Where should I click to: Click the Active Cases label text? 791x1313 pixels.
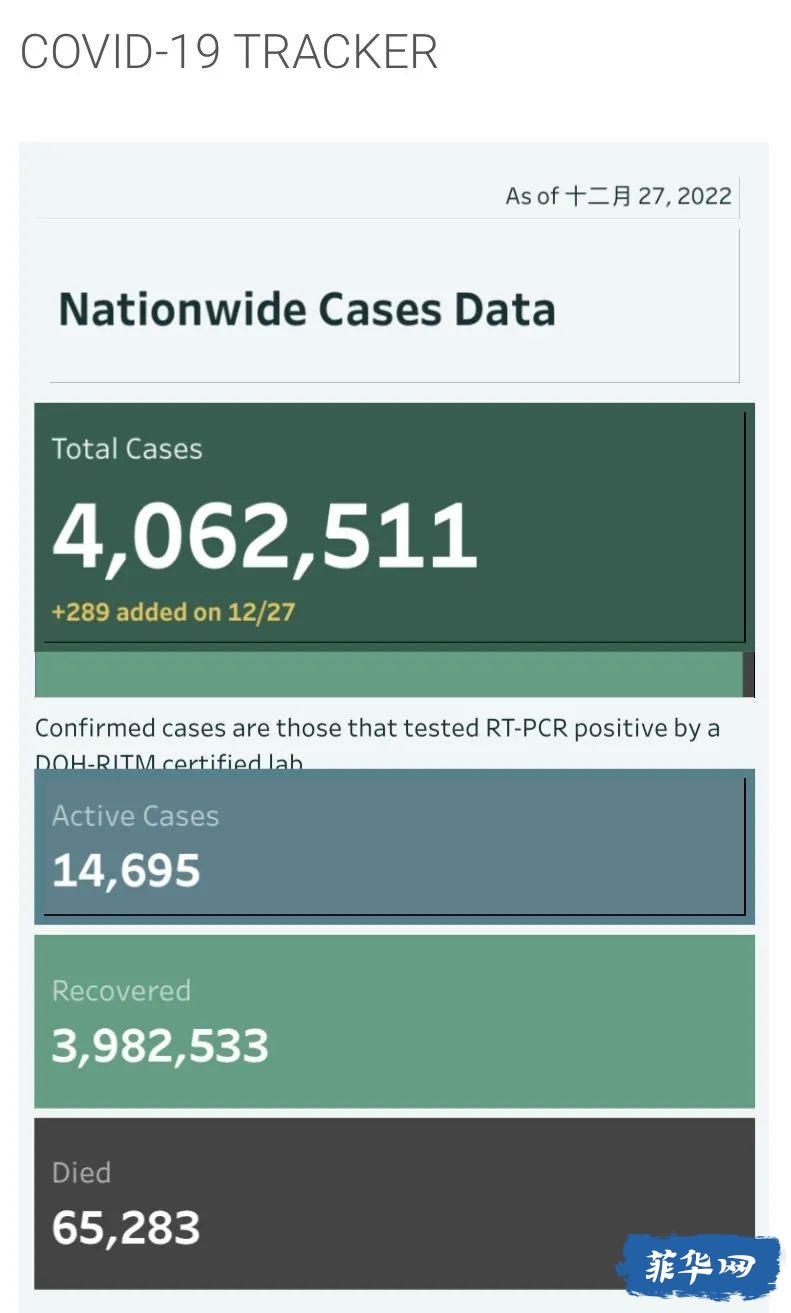(135, 816)
